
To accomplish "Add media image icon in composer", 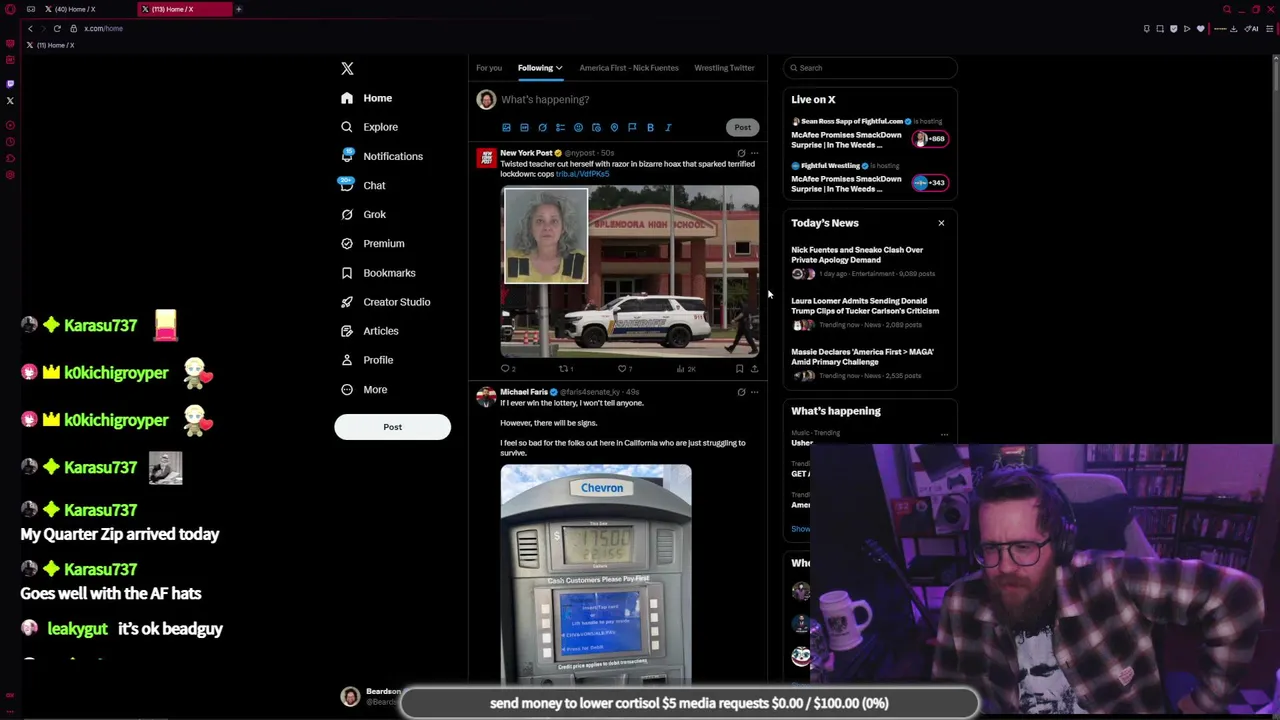I will (x=506, y=128).
